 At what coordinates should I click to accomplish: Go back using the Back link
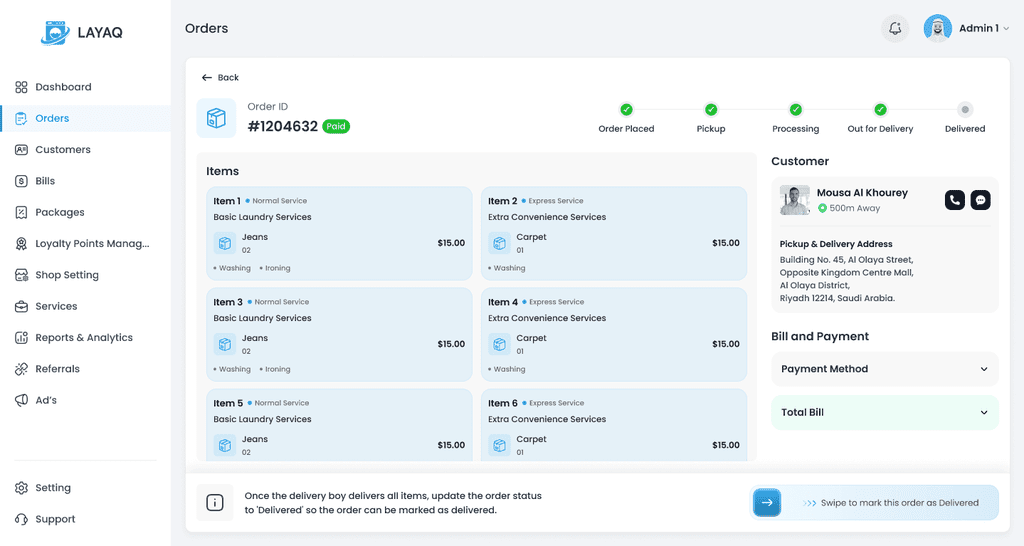[220, 77]
